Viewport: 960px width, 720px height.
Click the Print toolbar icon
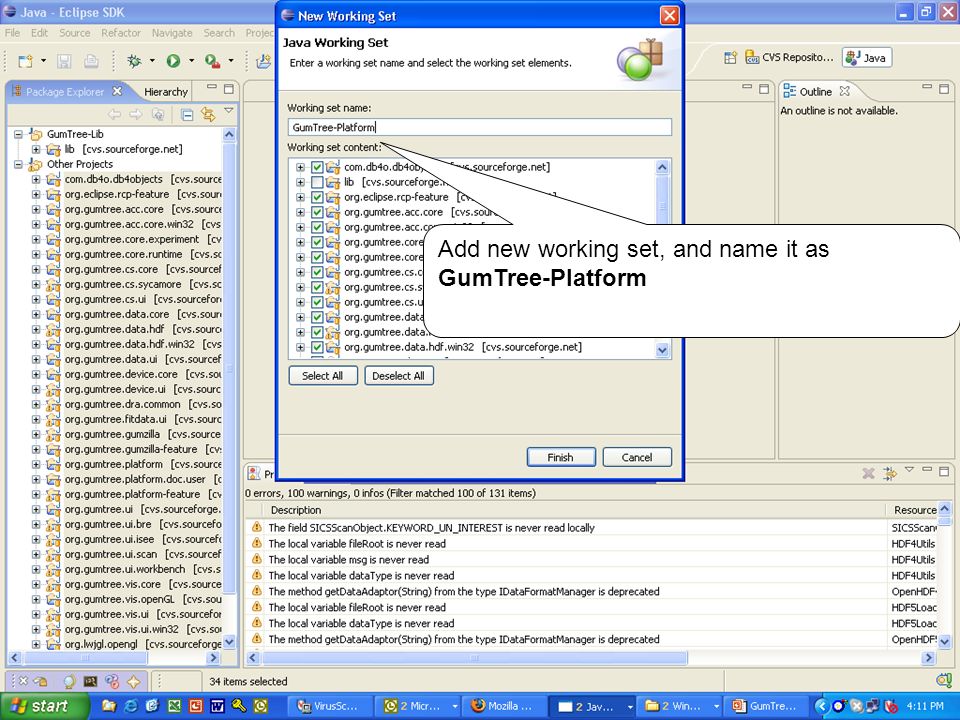(91, 61)
